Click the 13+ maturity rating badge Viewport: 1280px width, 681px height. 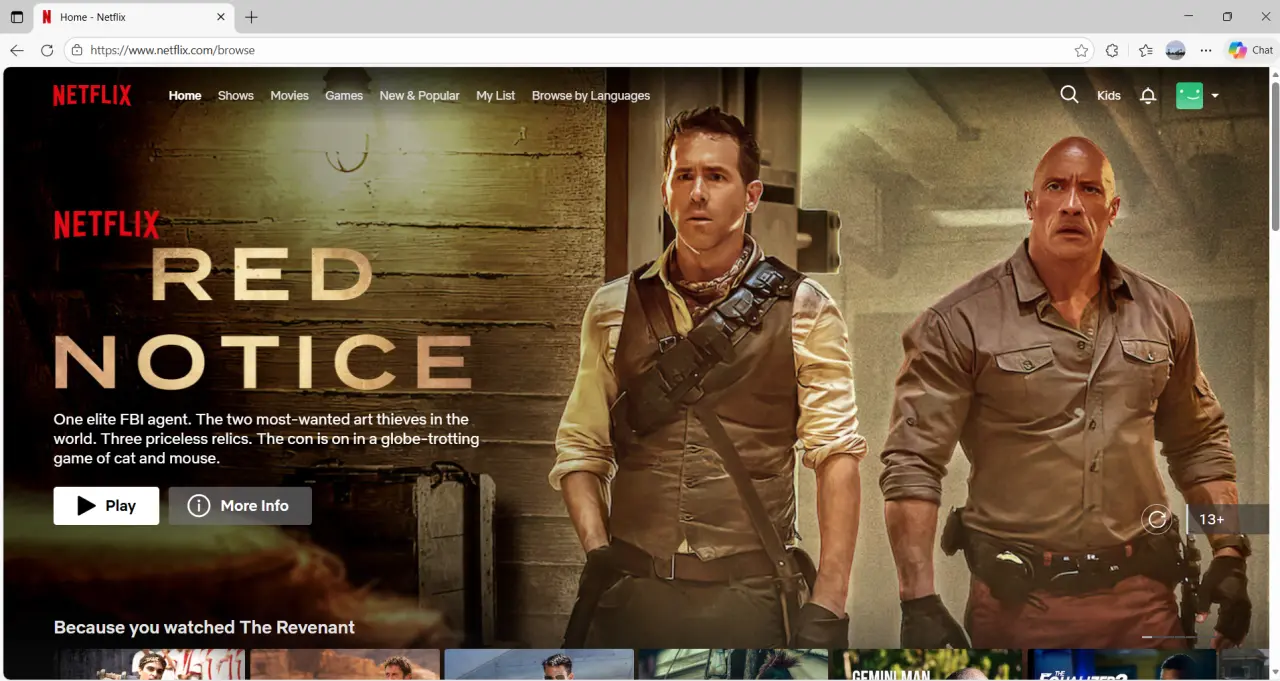click(x=1230, y=519)
